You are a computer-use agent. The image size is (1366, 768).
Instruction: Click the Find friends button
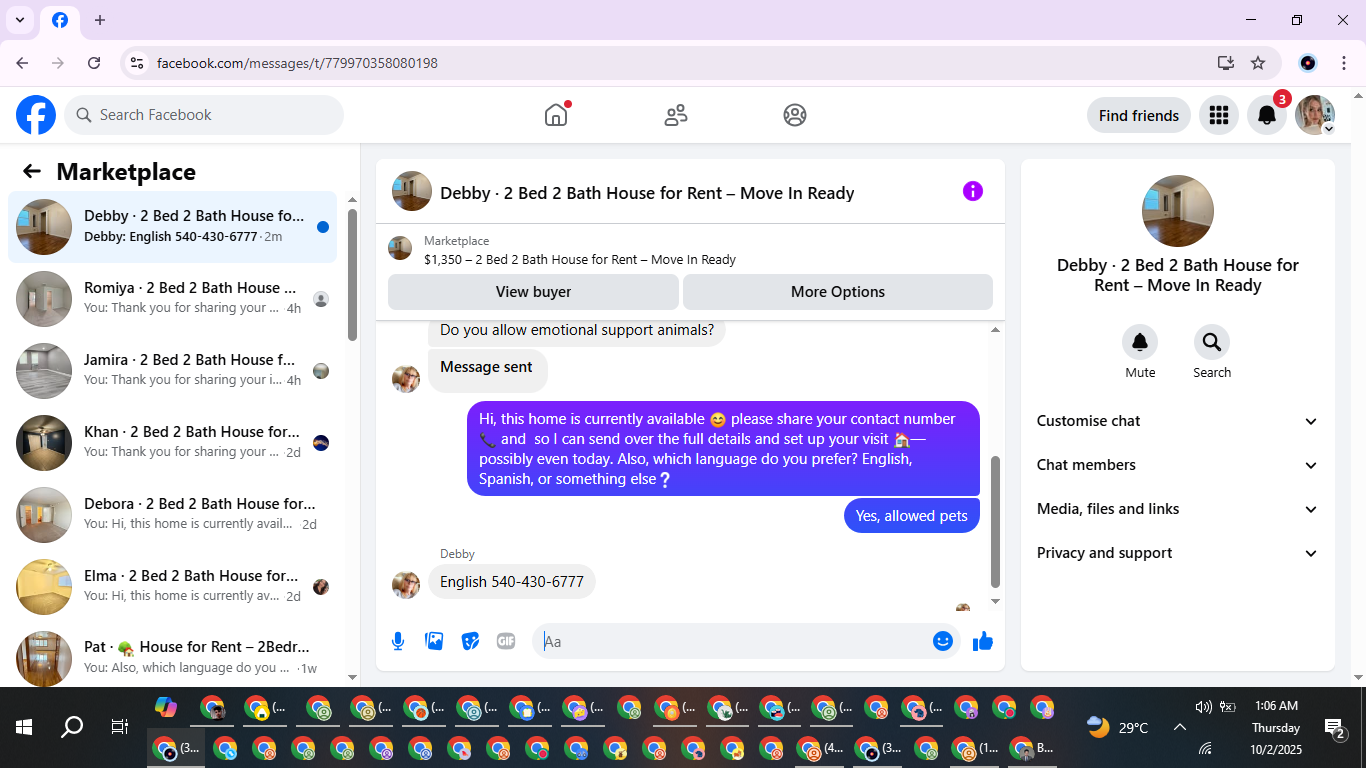1139,115
